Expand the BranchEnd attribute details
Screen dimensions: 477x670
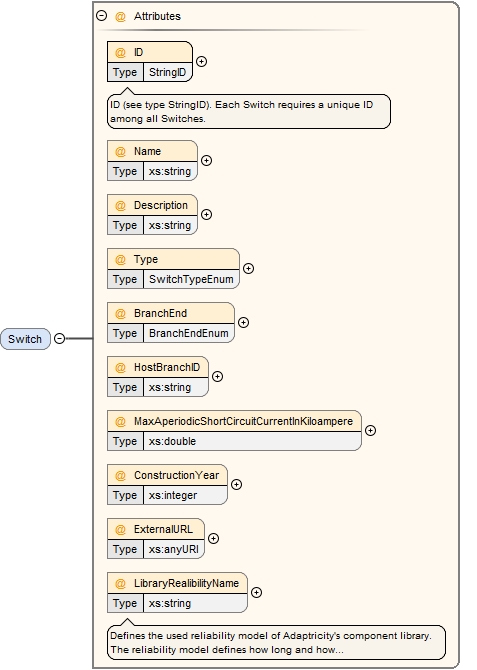click(x=243, y=323)
